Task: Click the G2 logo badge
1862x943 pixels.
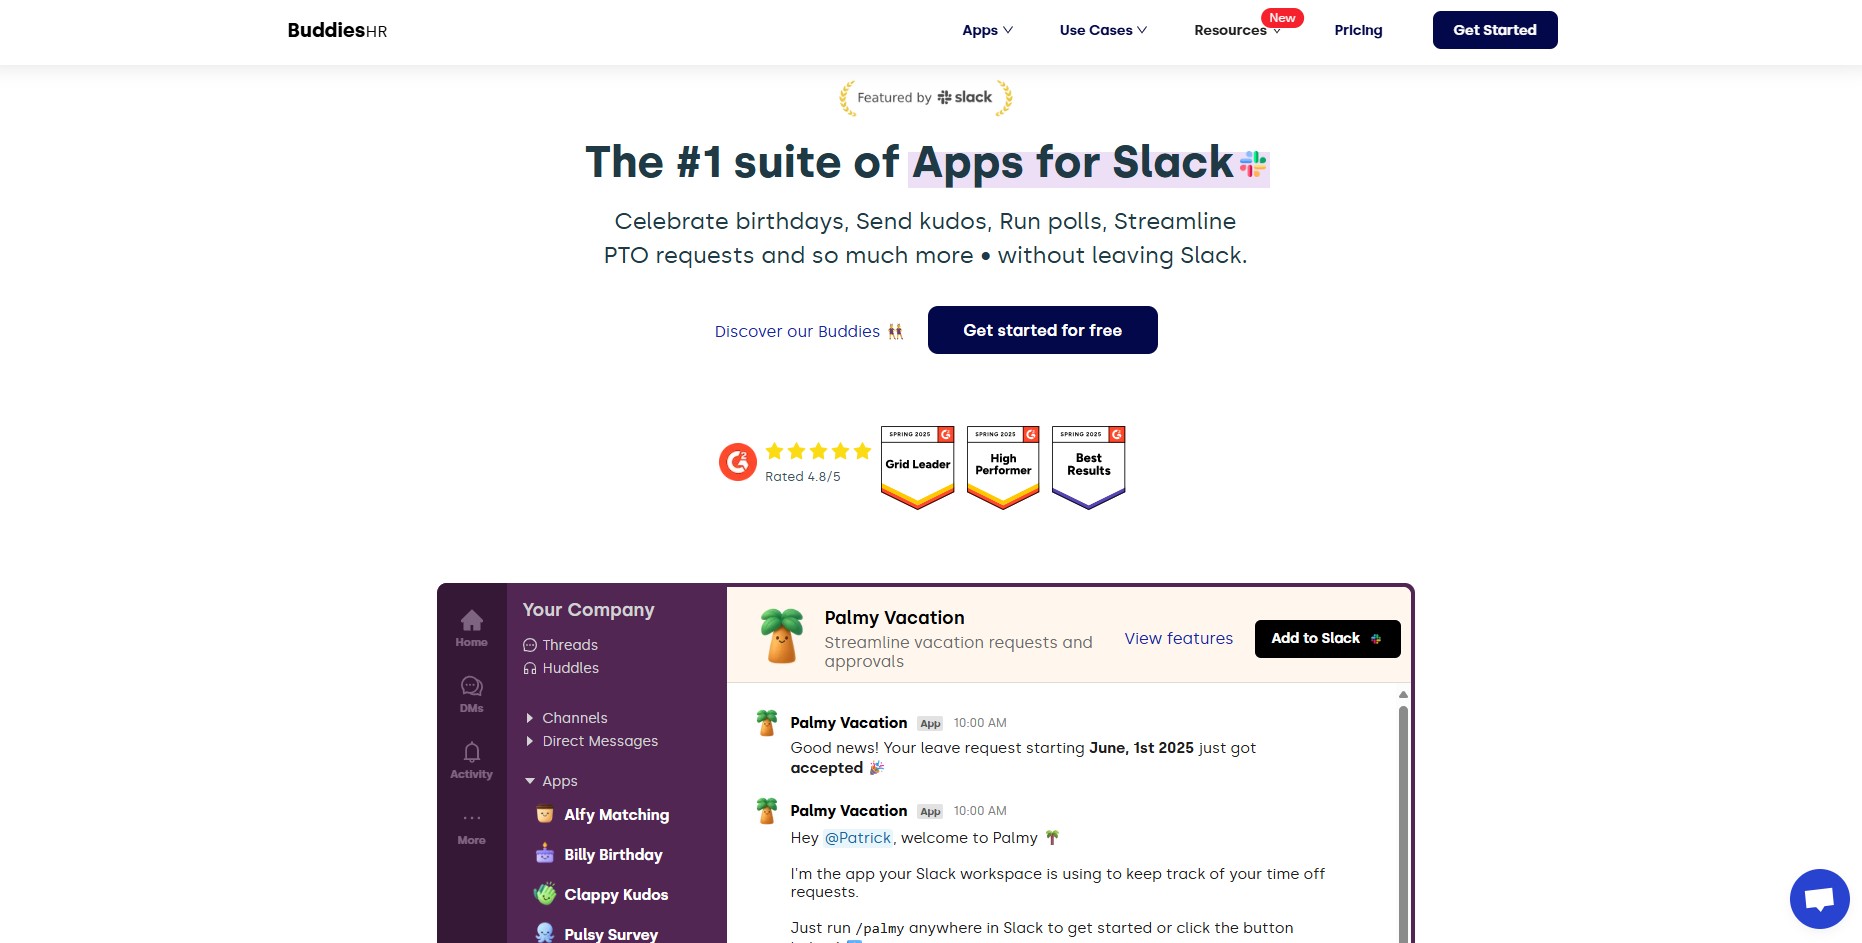Action: [738, 462]
